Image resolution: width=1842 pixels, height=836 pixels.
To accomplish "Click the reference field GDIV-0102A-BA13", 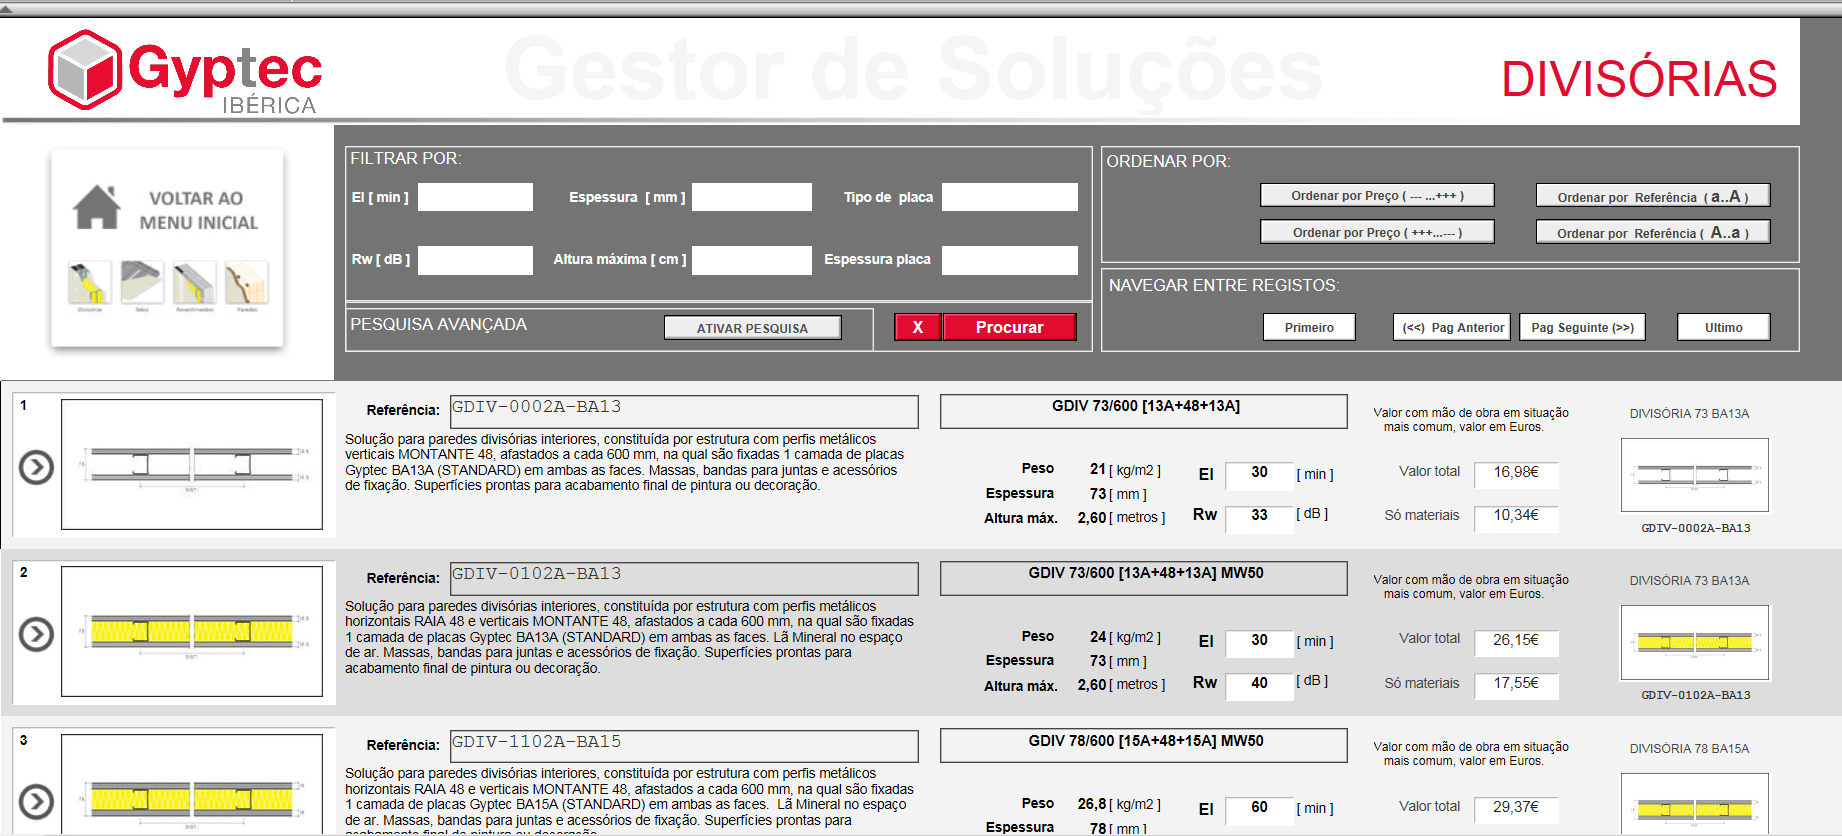I will pyautogui.click(x=684, y=578).
